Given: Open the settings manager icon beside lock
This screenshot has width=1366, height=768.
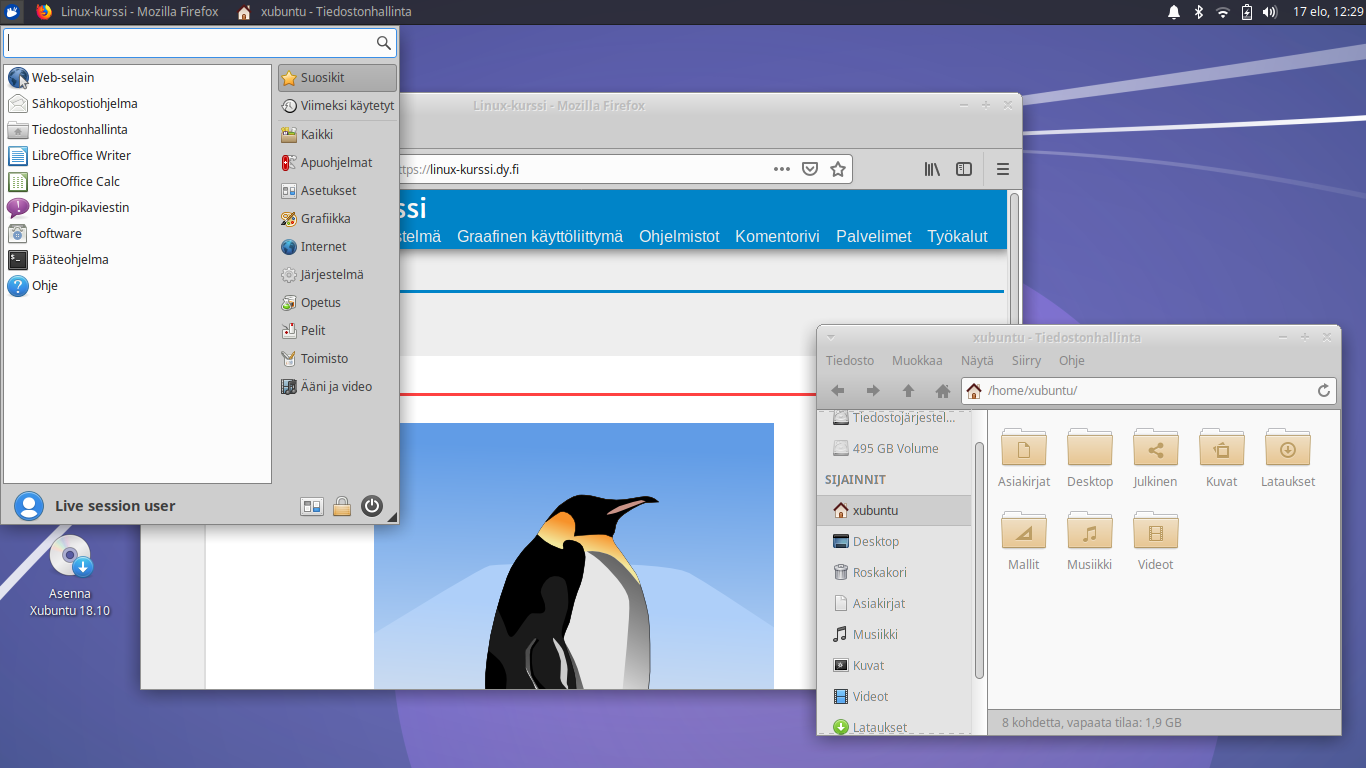Looking at the screenshot, I should [x=312, y=506].
